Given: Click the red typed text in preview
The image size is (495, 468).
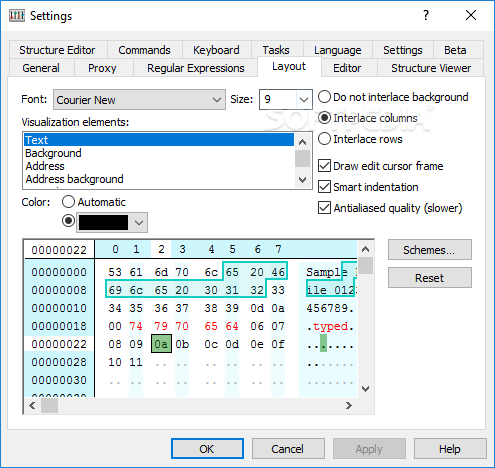Looking at the screenshot, I should (331, 326).
